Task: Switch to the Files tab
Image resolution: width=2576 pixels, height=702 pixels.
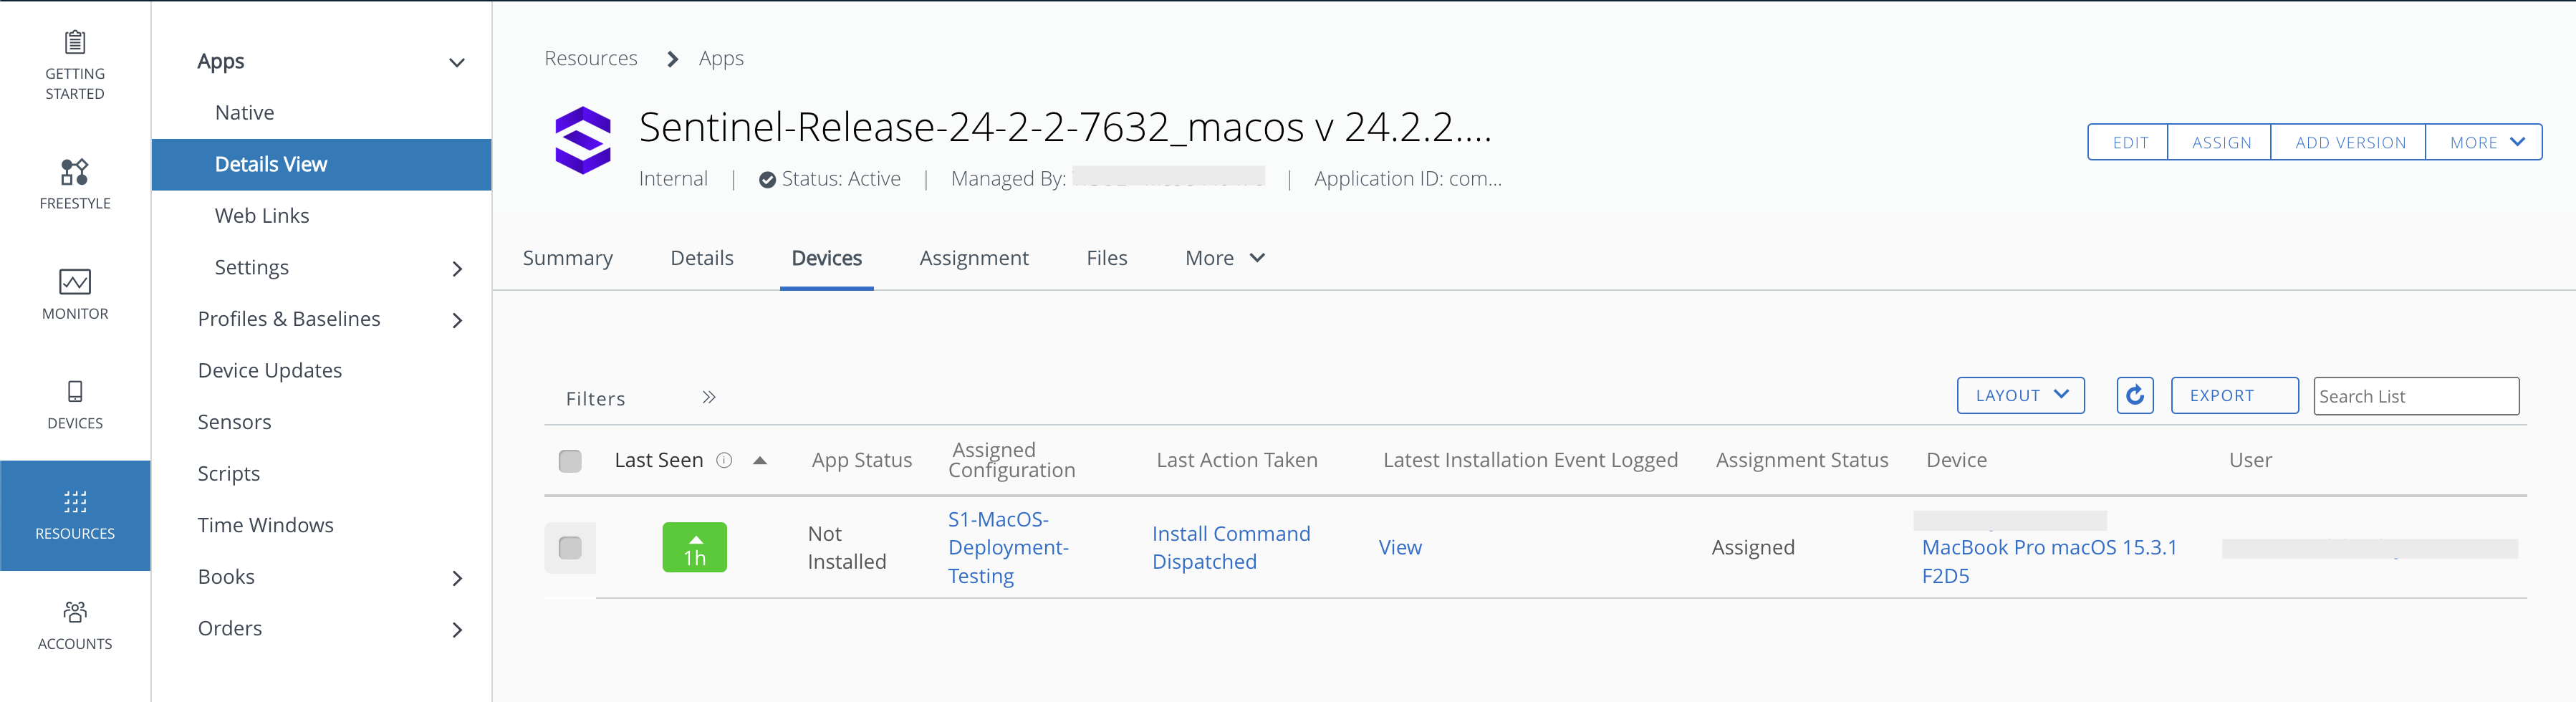Action: click(1107, 258)
